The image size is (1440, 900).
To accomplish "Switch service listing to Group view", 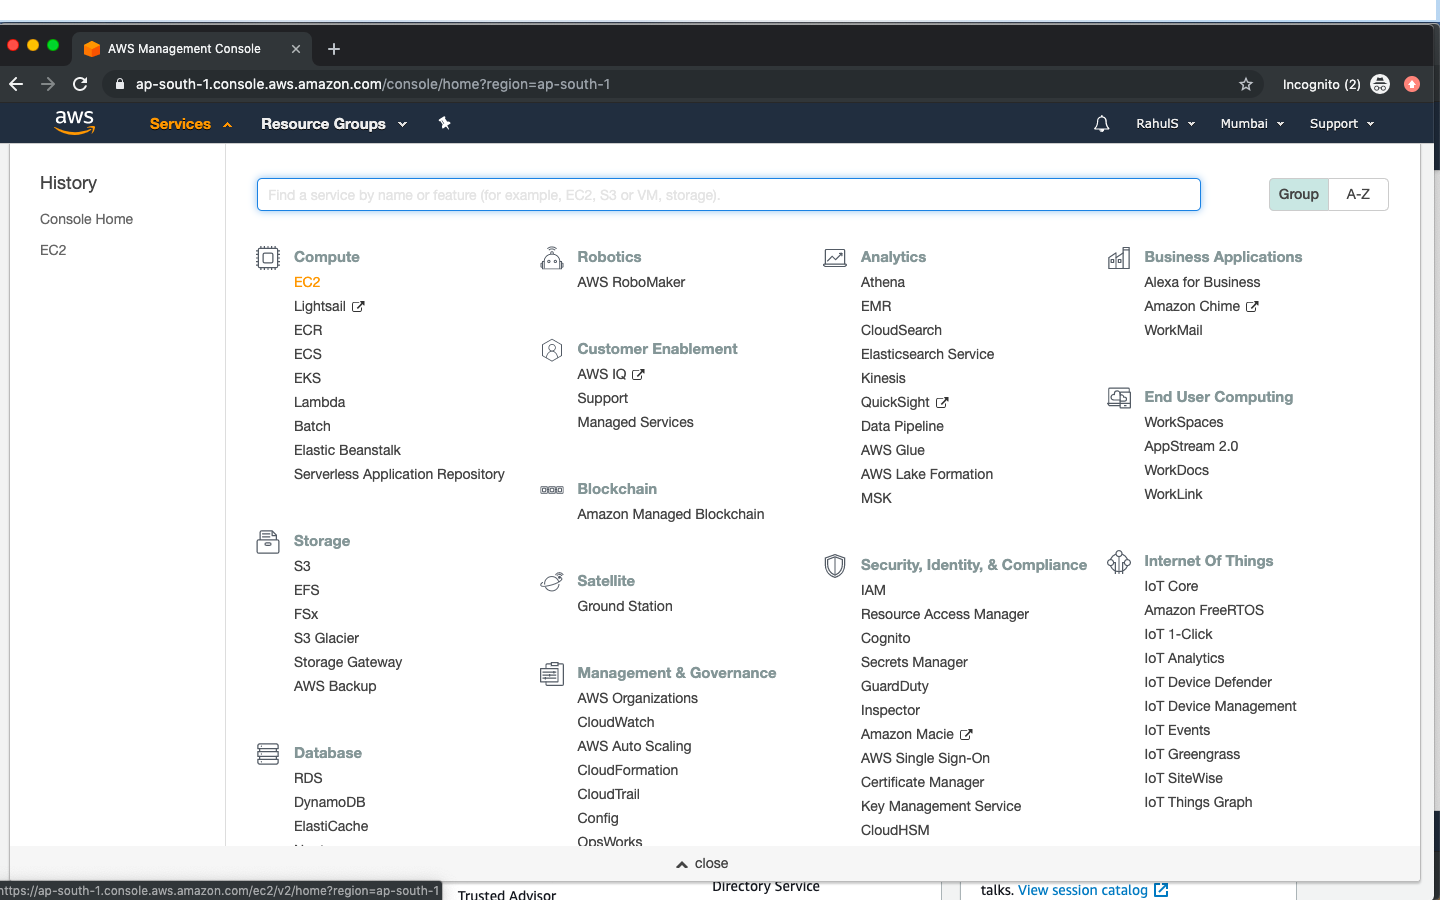I will pyautogui.click(x=1298, y=194).
